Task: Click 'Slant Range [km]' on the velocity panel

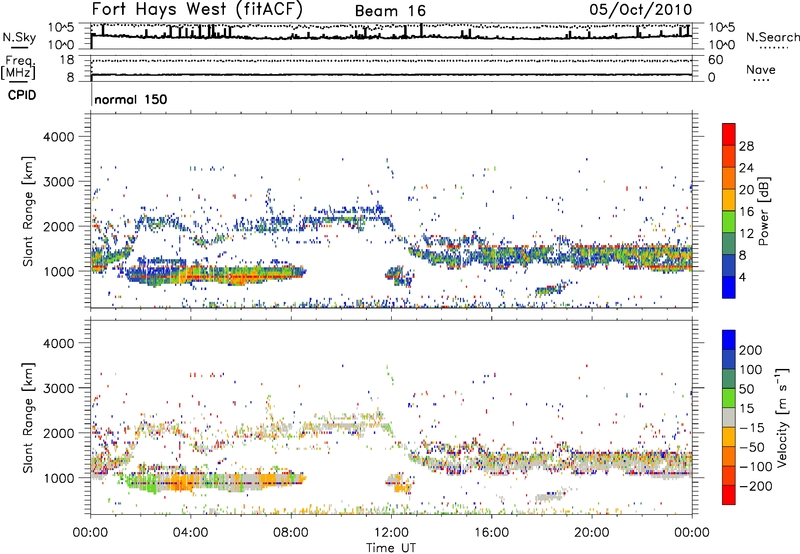Action: coord(28,418)
